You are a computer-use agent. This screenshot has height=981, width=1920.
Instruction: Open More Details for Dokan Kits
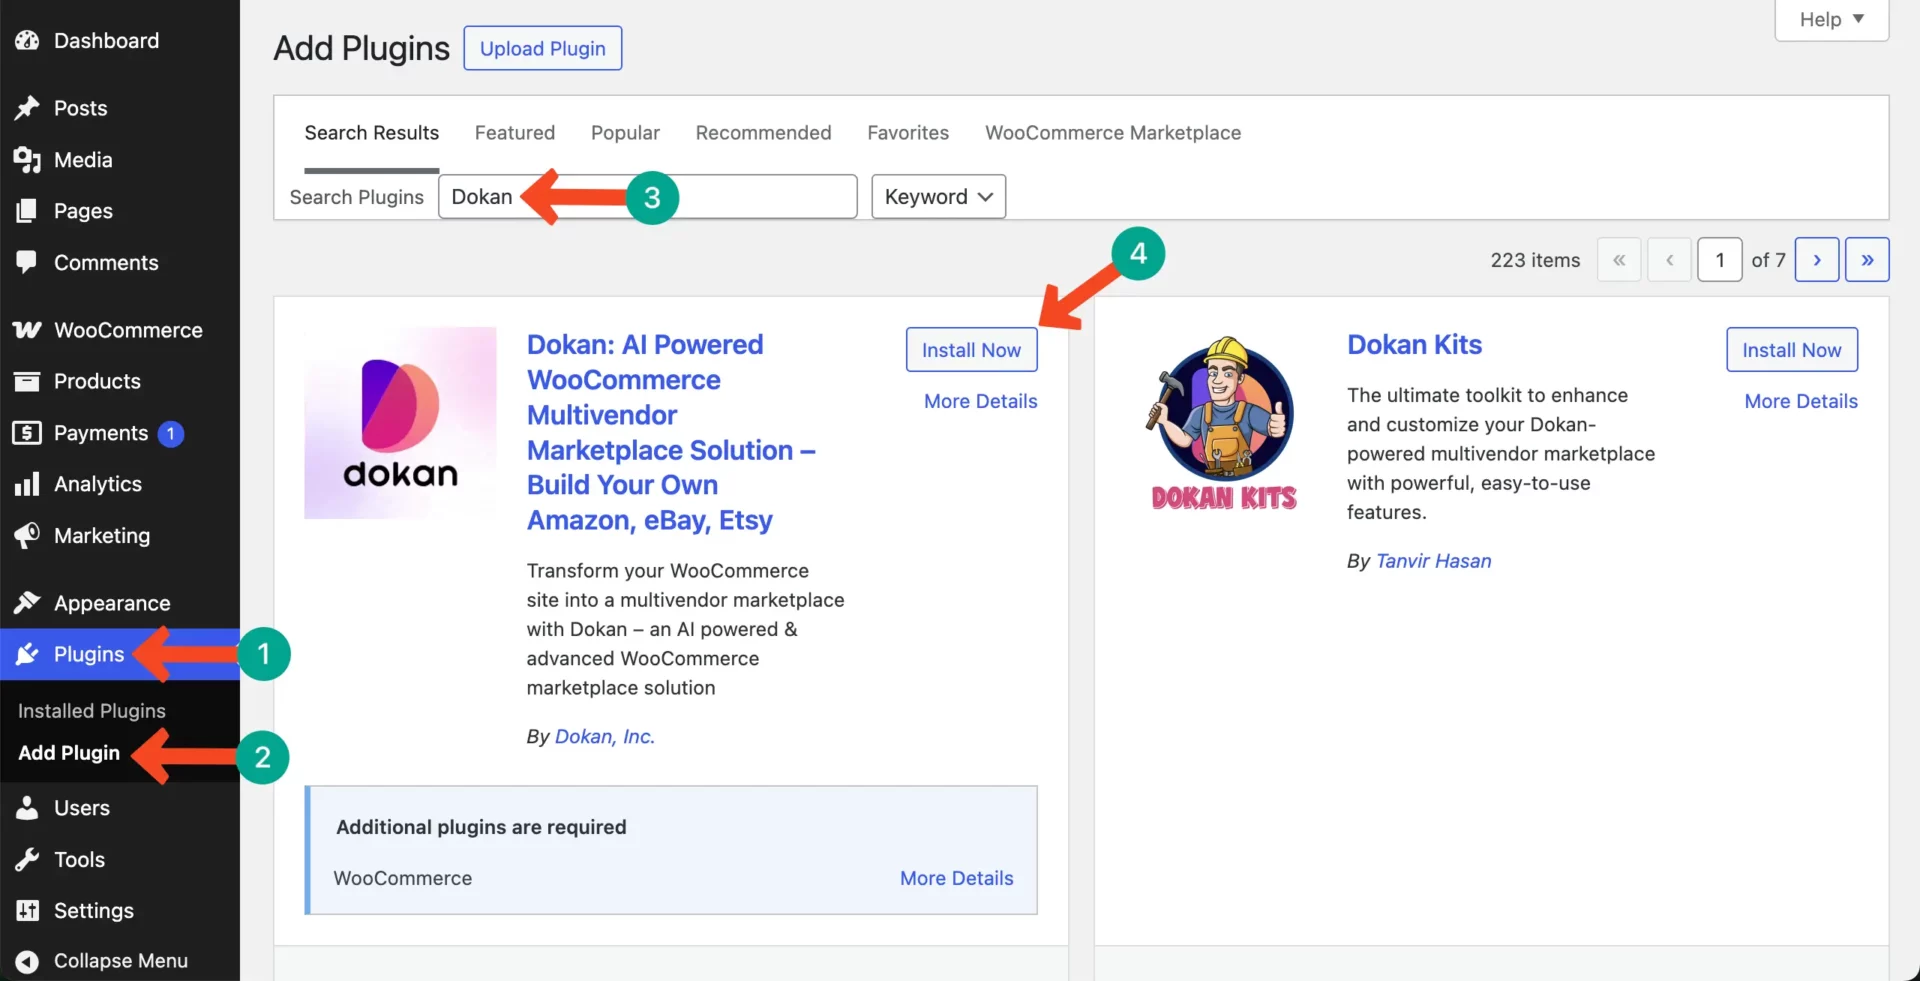pos(1801,401)
